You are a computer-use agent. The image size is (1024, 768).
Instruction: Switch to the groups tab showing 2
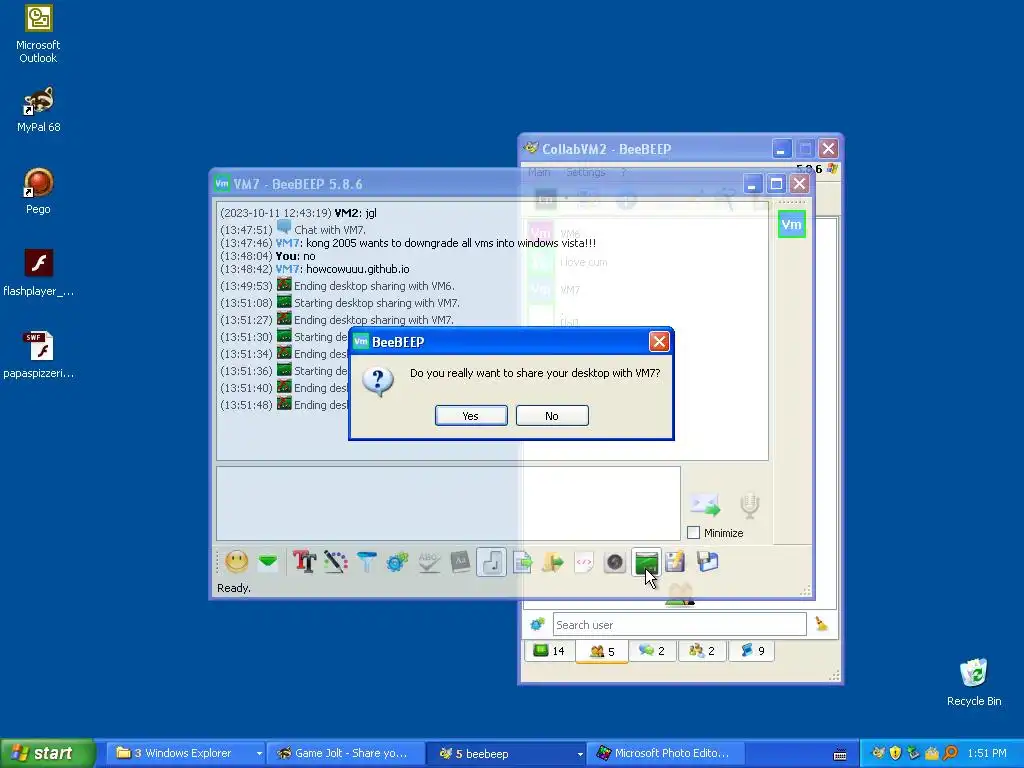coord(702,650)
